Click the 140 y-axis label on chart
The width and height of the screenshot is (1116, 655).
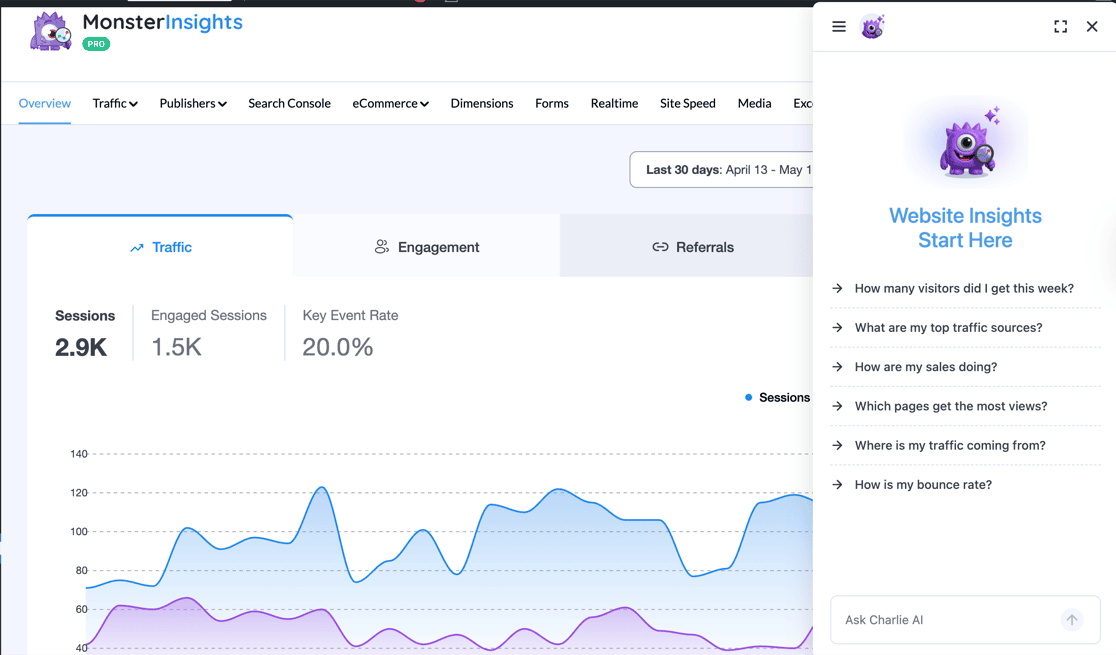(x=79, y=454)
